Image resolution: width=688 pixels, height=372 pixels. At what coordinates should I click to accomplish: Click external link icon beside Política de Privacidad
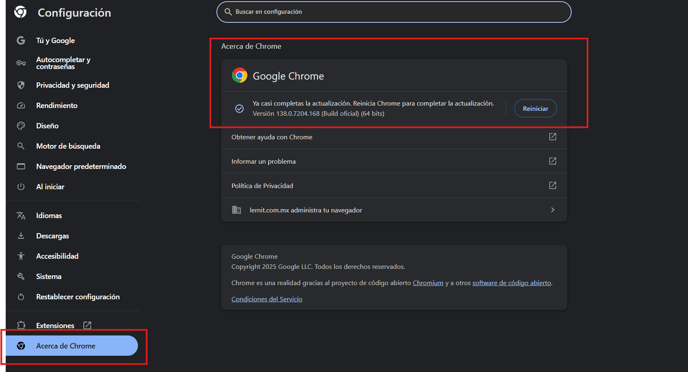[552, 186]
